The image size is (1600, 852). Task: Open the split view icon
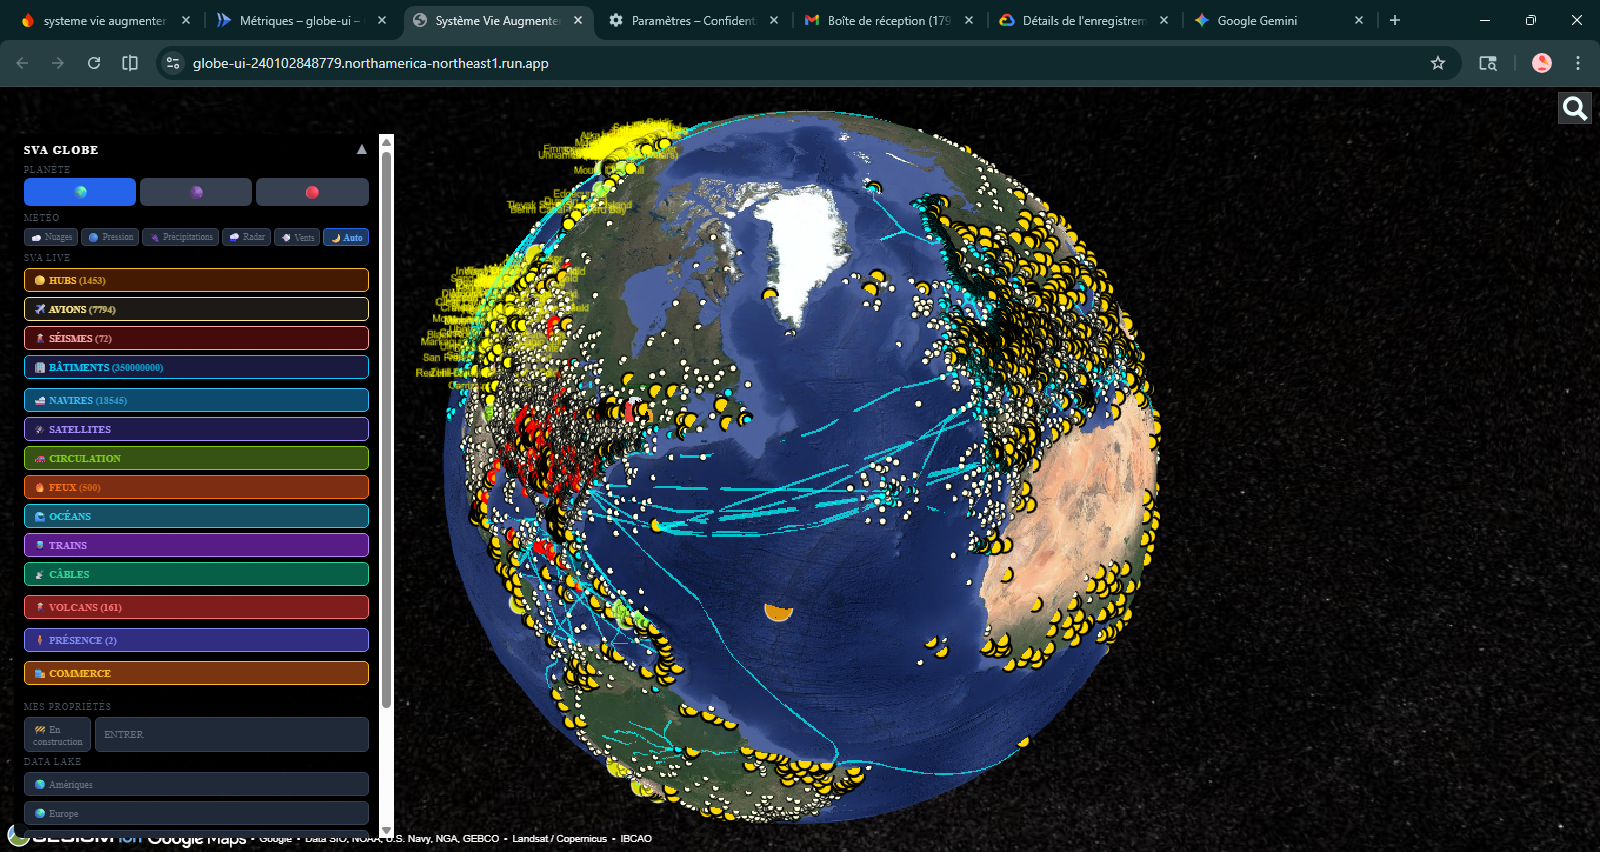point(130,63)
